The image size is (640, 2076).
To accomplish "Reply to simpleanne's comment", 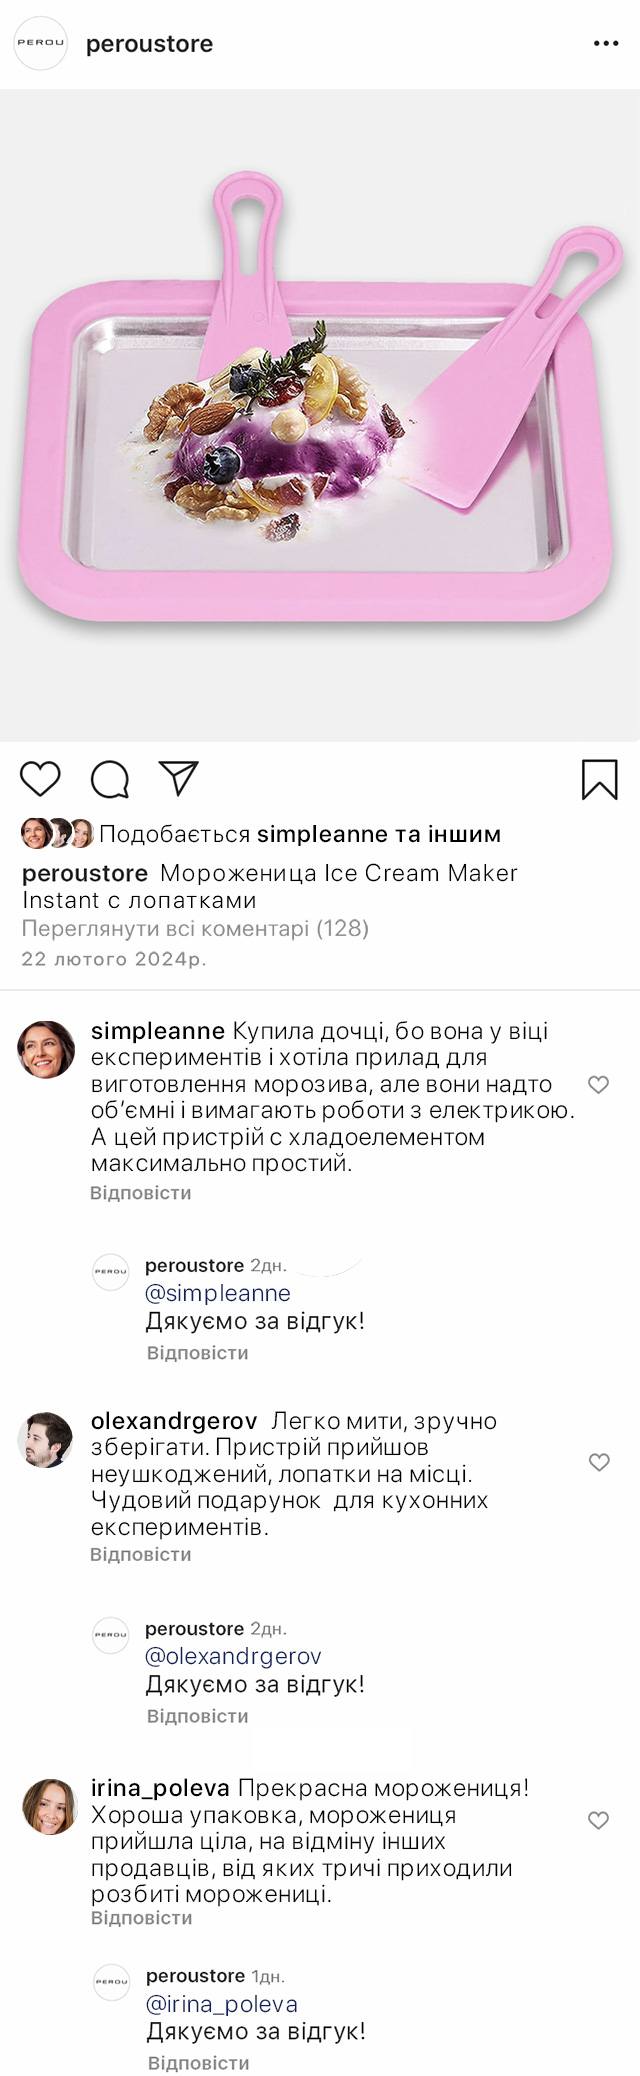I will [140, 1193].
